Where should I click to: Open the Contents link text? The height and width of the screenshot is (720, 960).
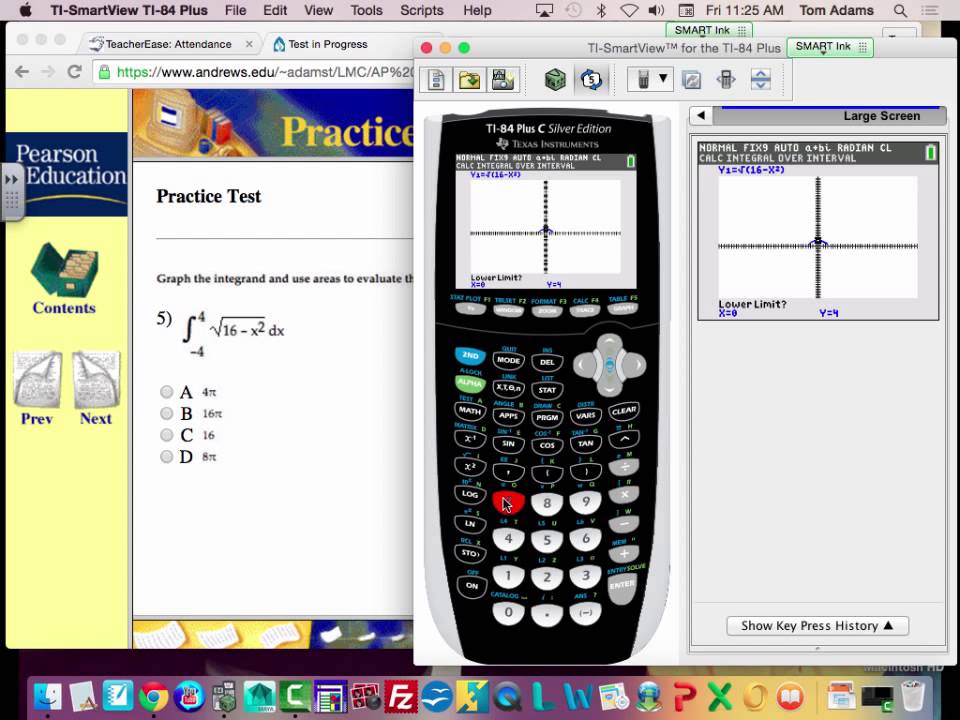(64, 308)
